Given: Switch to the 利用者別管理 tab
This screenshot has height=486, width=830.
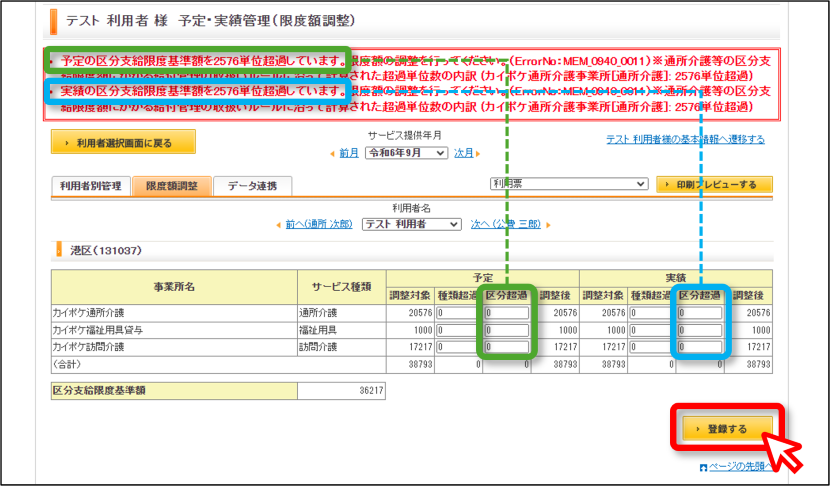Looking at the screenshot, I should (91, 186).
